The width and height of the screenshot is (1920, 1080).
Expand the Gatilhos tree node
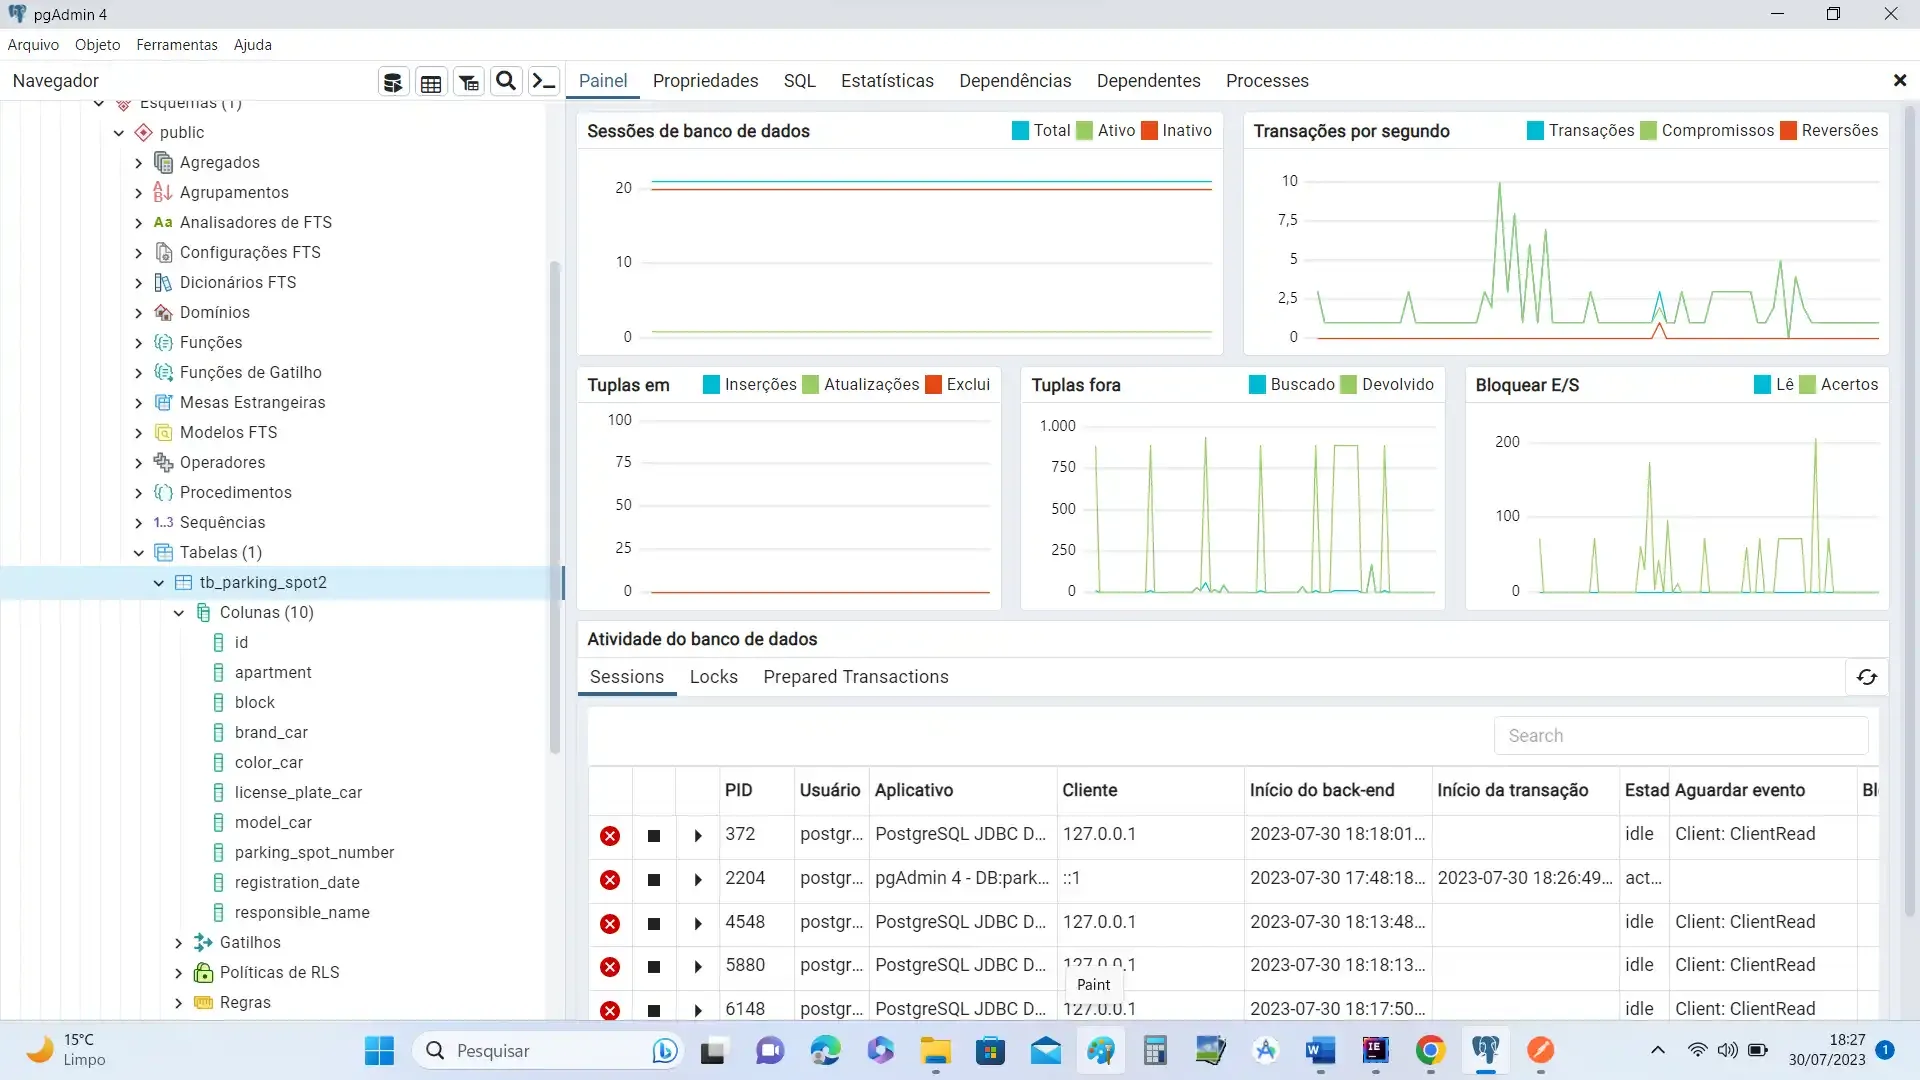pos(178,942)
